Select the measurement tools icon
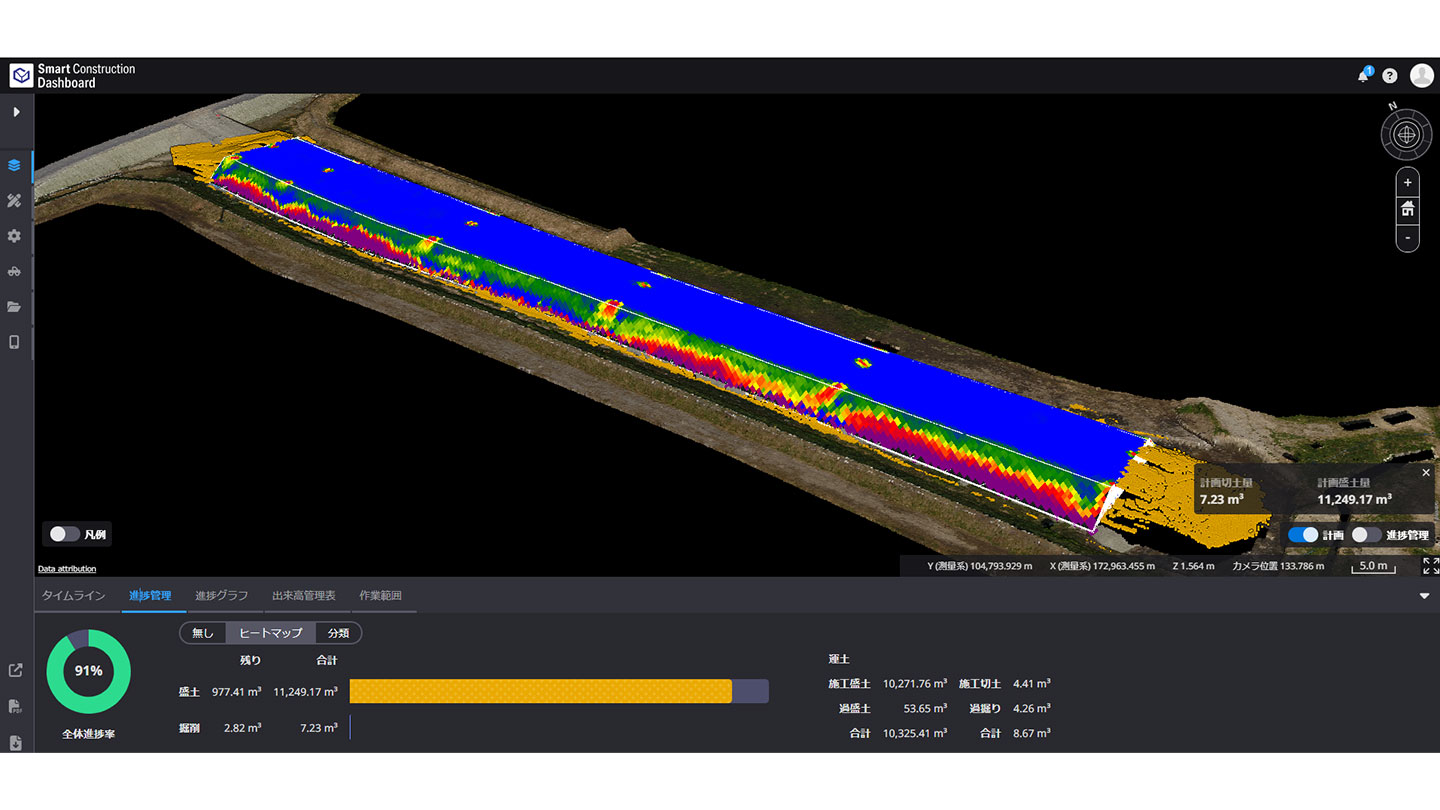 click(x=14, y=201)
